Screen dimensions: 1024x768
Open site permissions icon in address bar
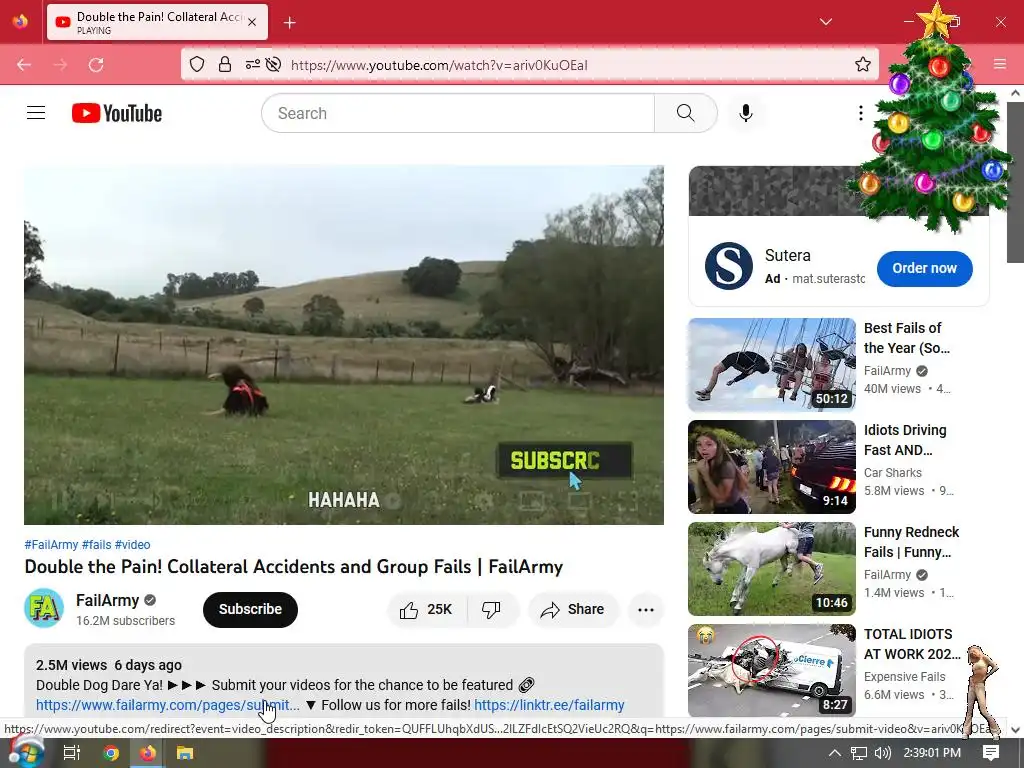(253, 64)
